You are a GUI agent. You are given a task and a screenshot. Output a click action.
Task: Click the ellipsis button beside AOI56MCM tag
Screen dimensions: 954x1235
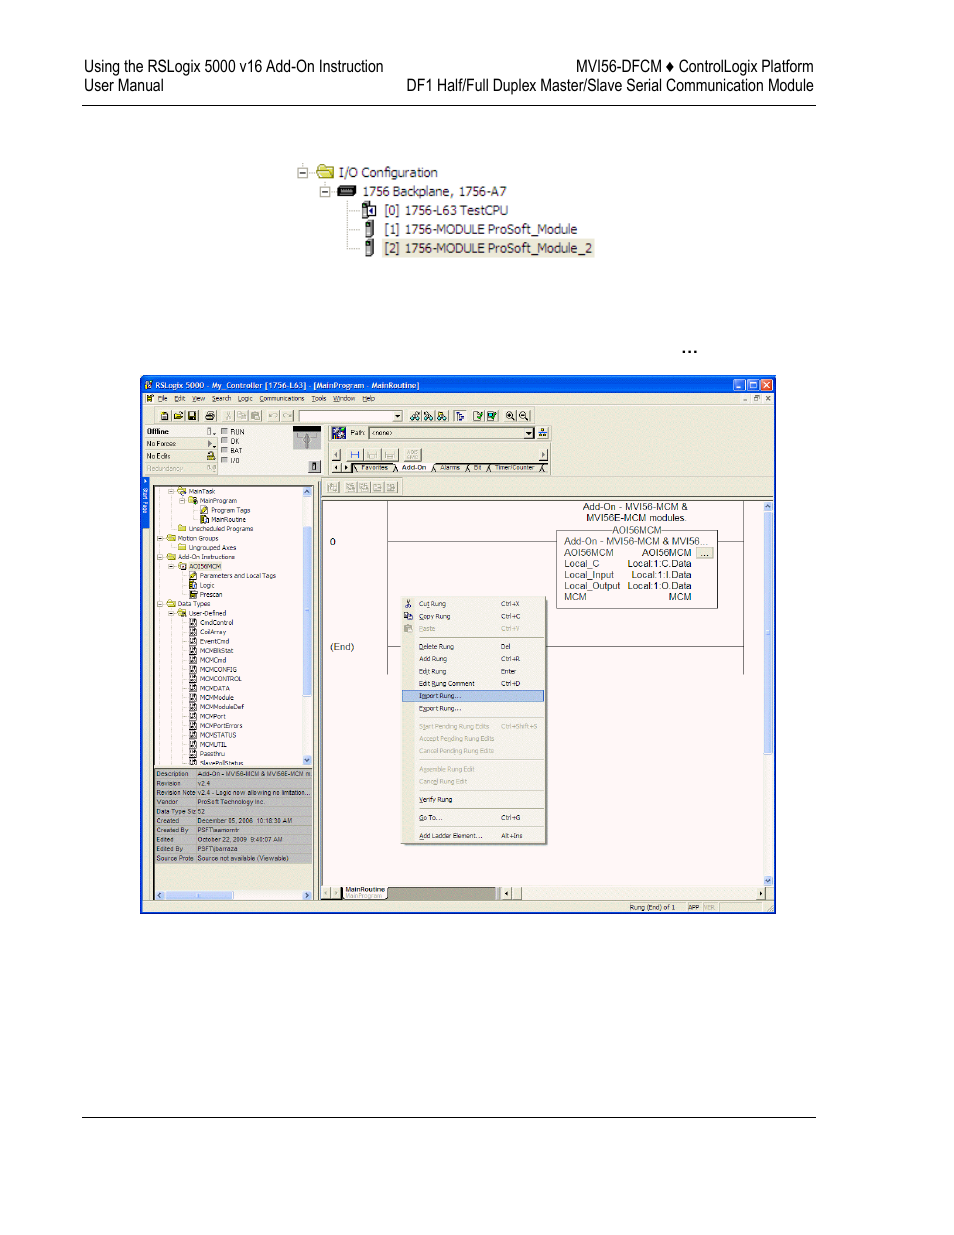[705, 553]
